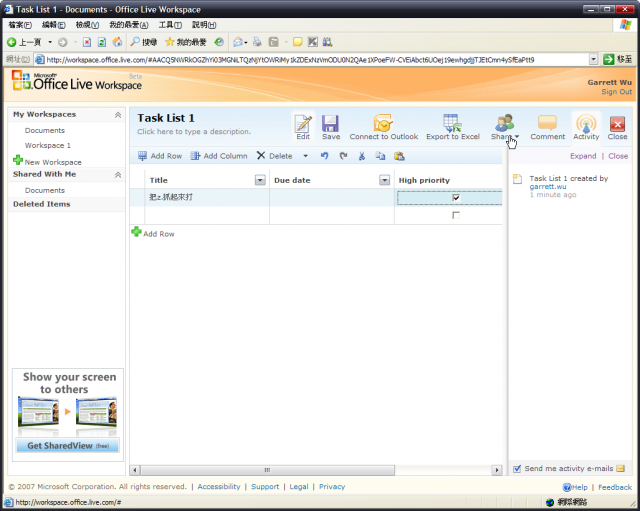640x511 pixels.
Task: Open the address bar history dropdown
Action: [x=593, y=60]
